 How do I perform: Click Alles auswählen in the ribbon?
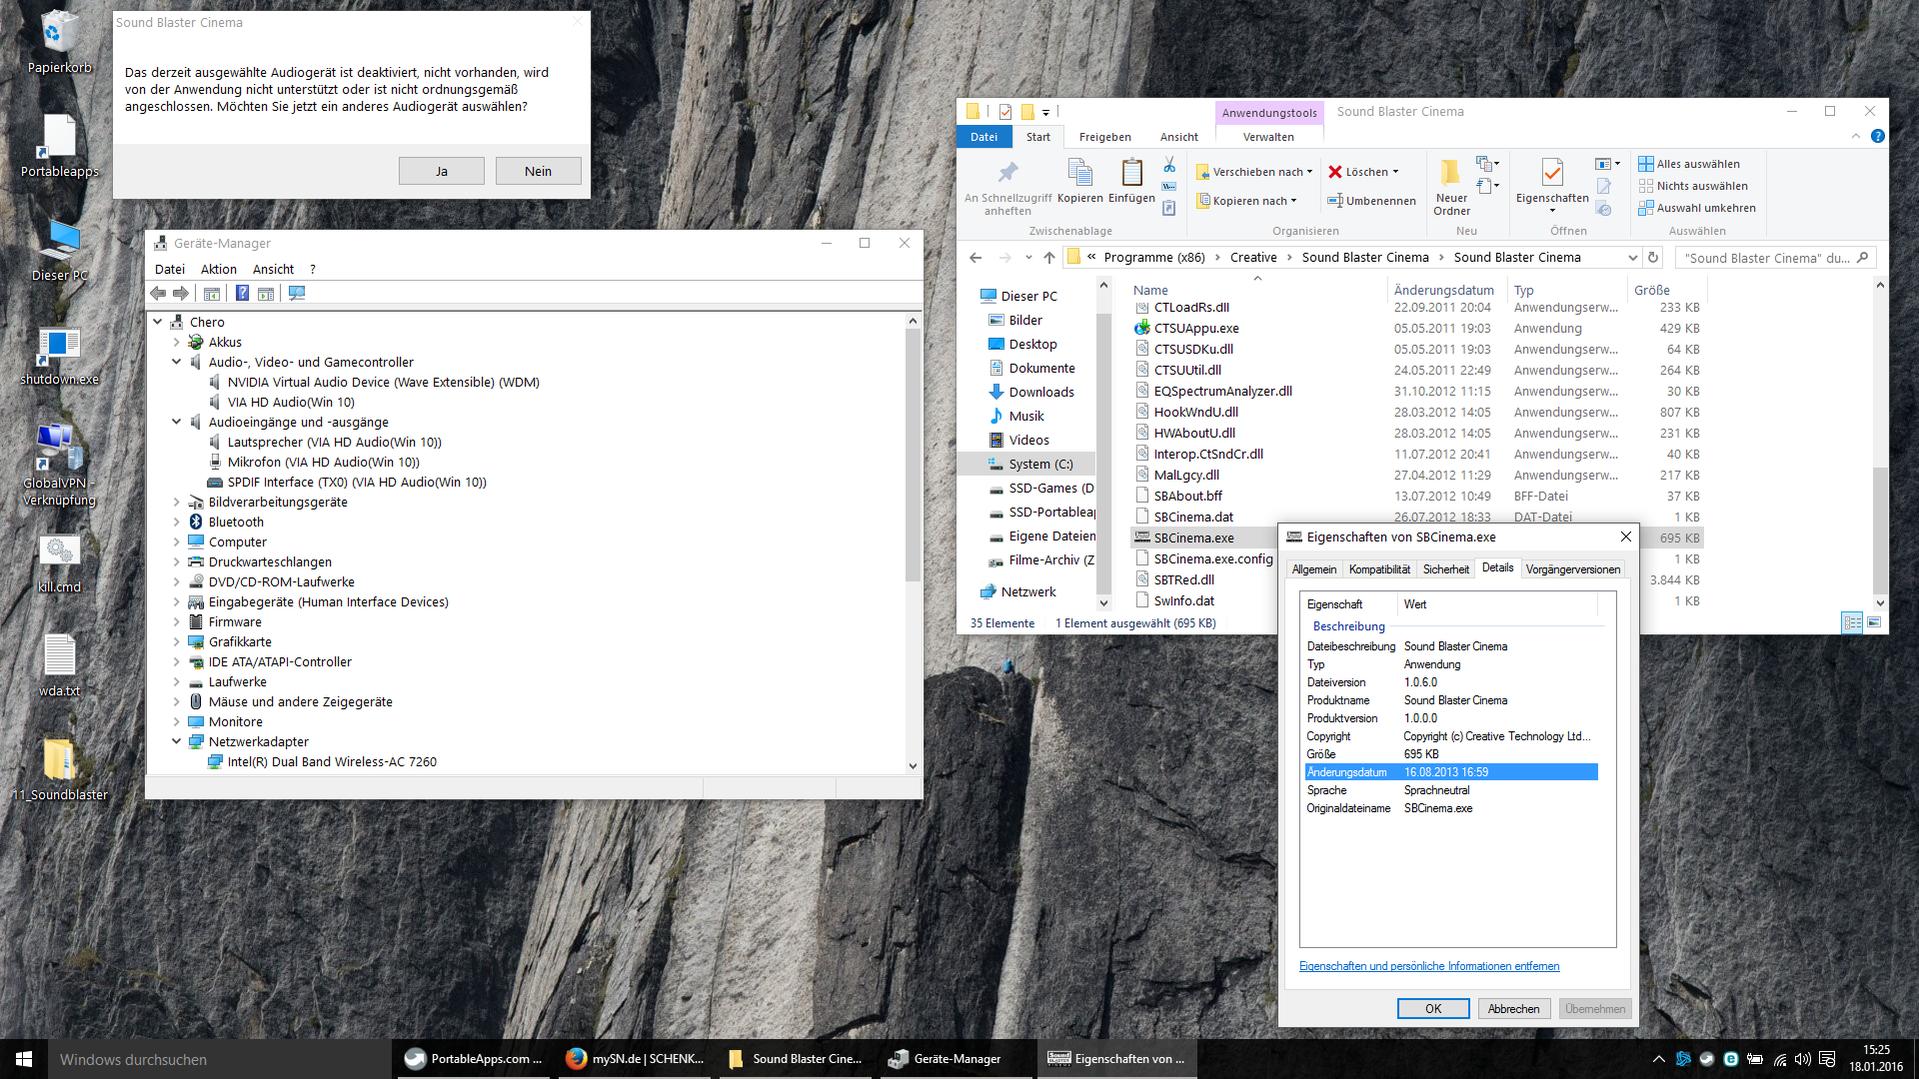tap(1689, 164)
